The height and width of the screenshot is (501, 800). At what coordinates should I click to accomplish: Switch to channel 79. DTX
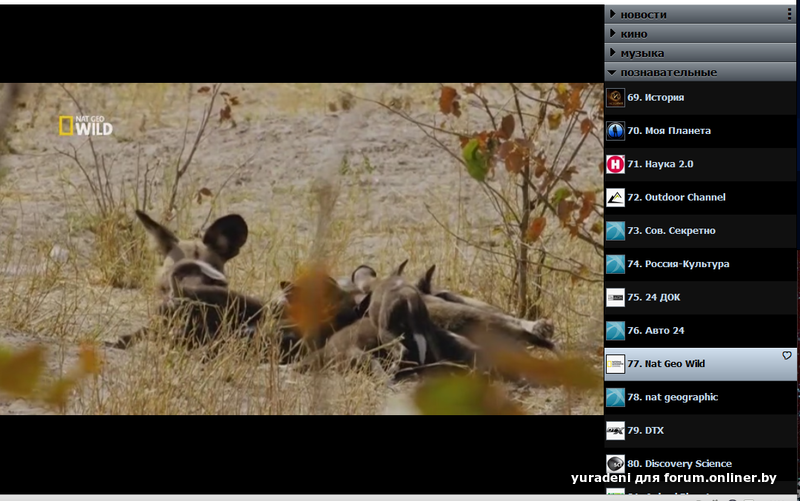coord(700,431)
